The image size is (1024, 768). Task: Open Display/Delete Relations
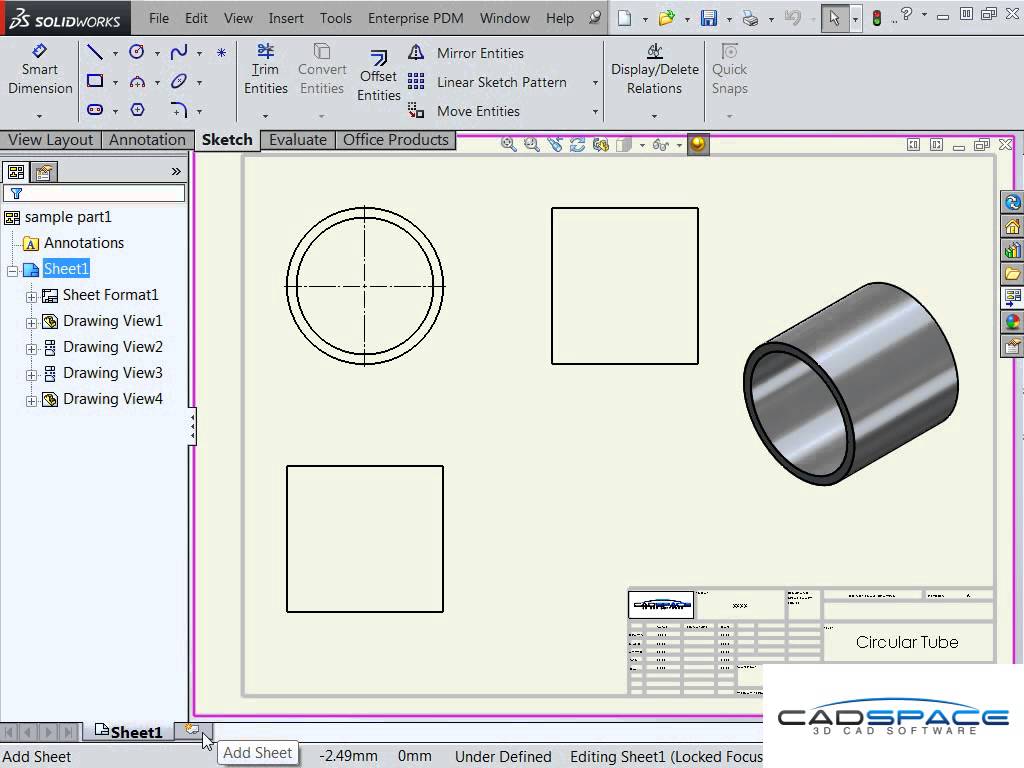(654, 70)
